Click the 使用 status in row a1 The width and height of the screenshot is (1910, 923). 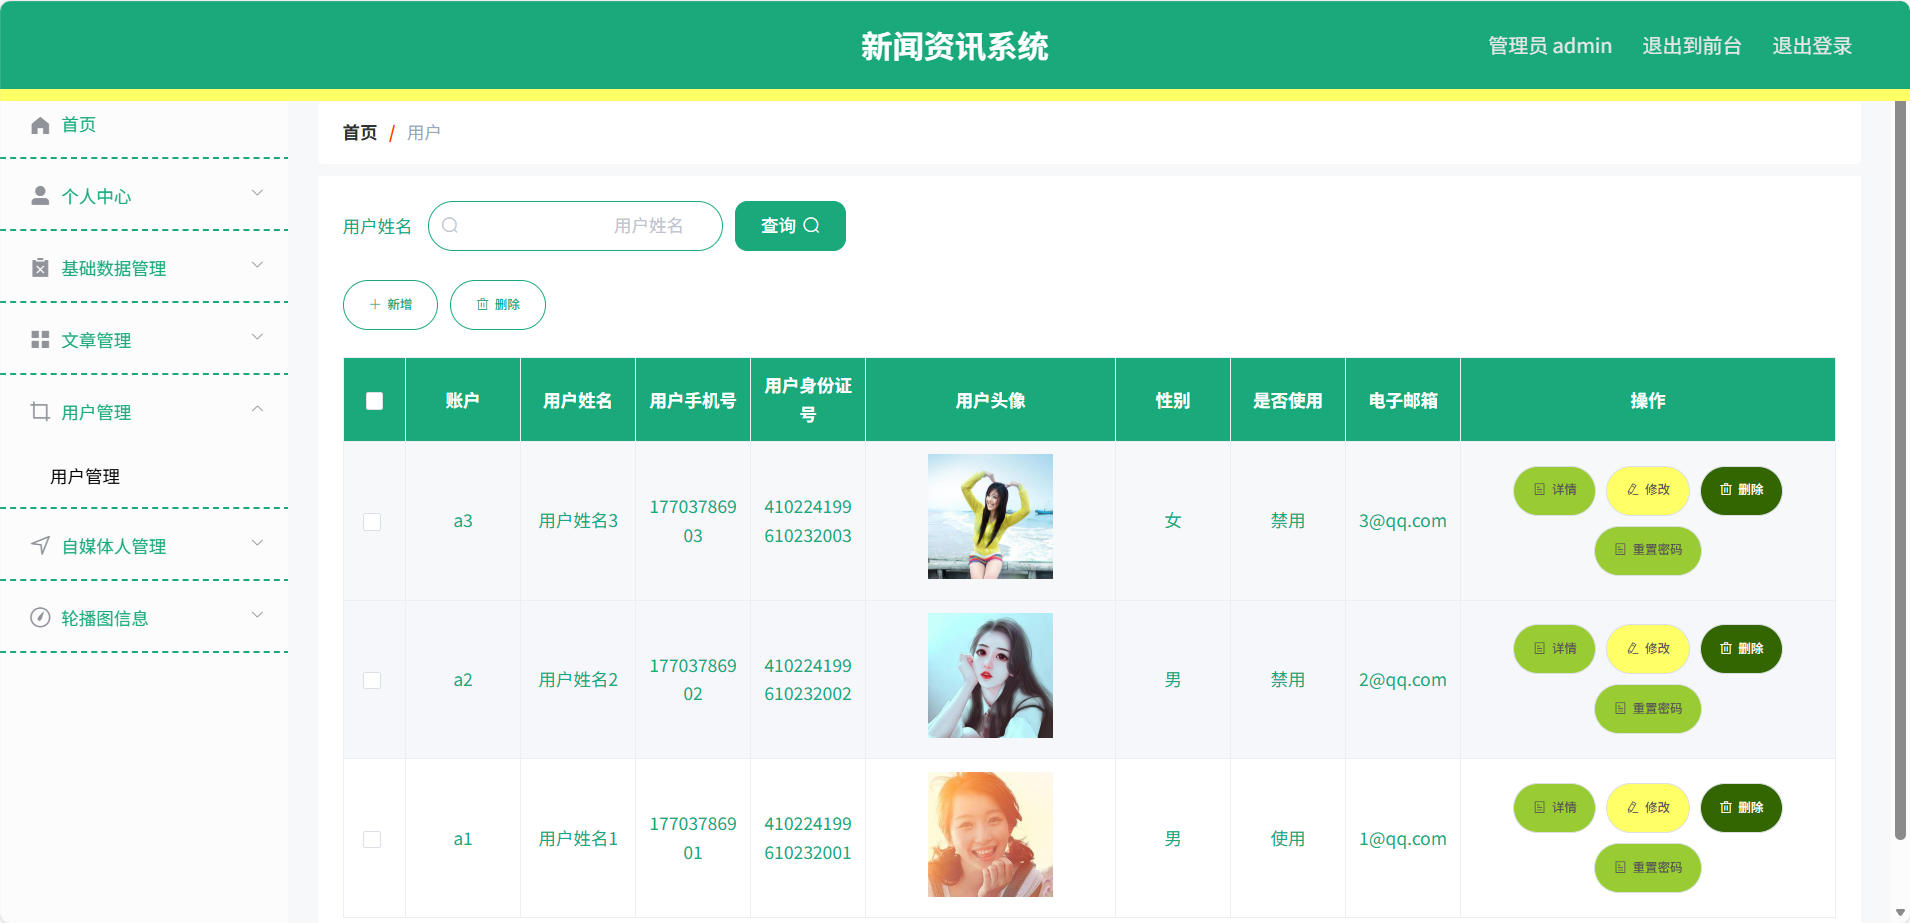[1288, 839]
